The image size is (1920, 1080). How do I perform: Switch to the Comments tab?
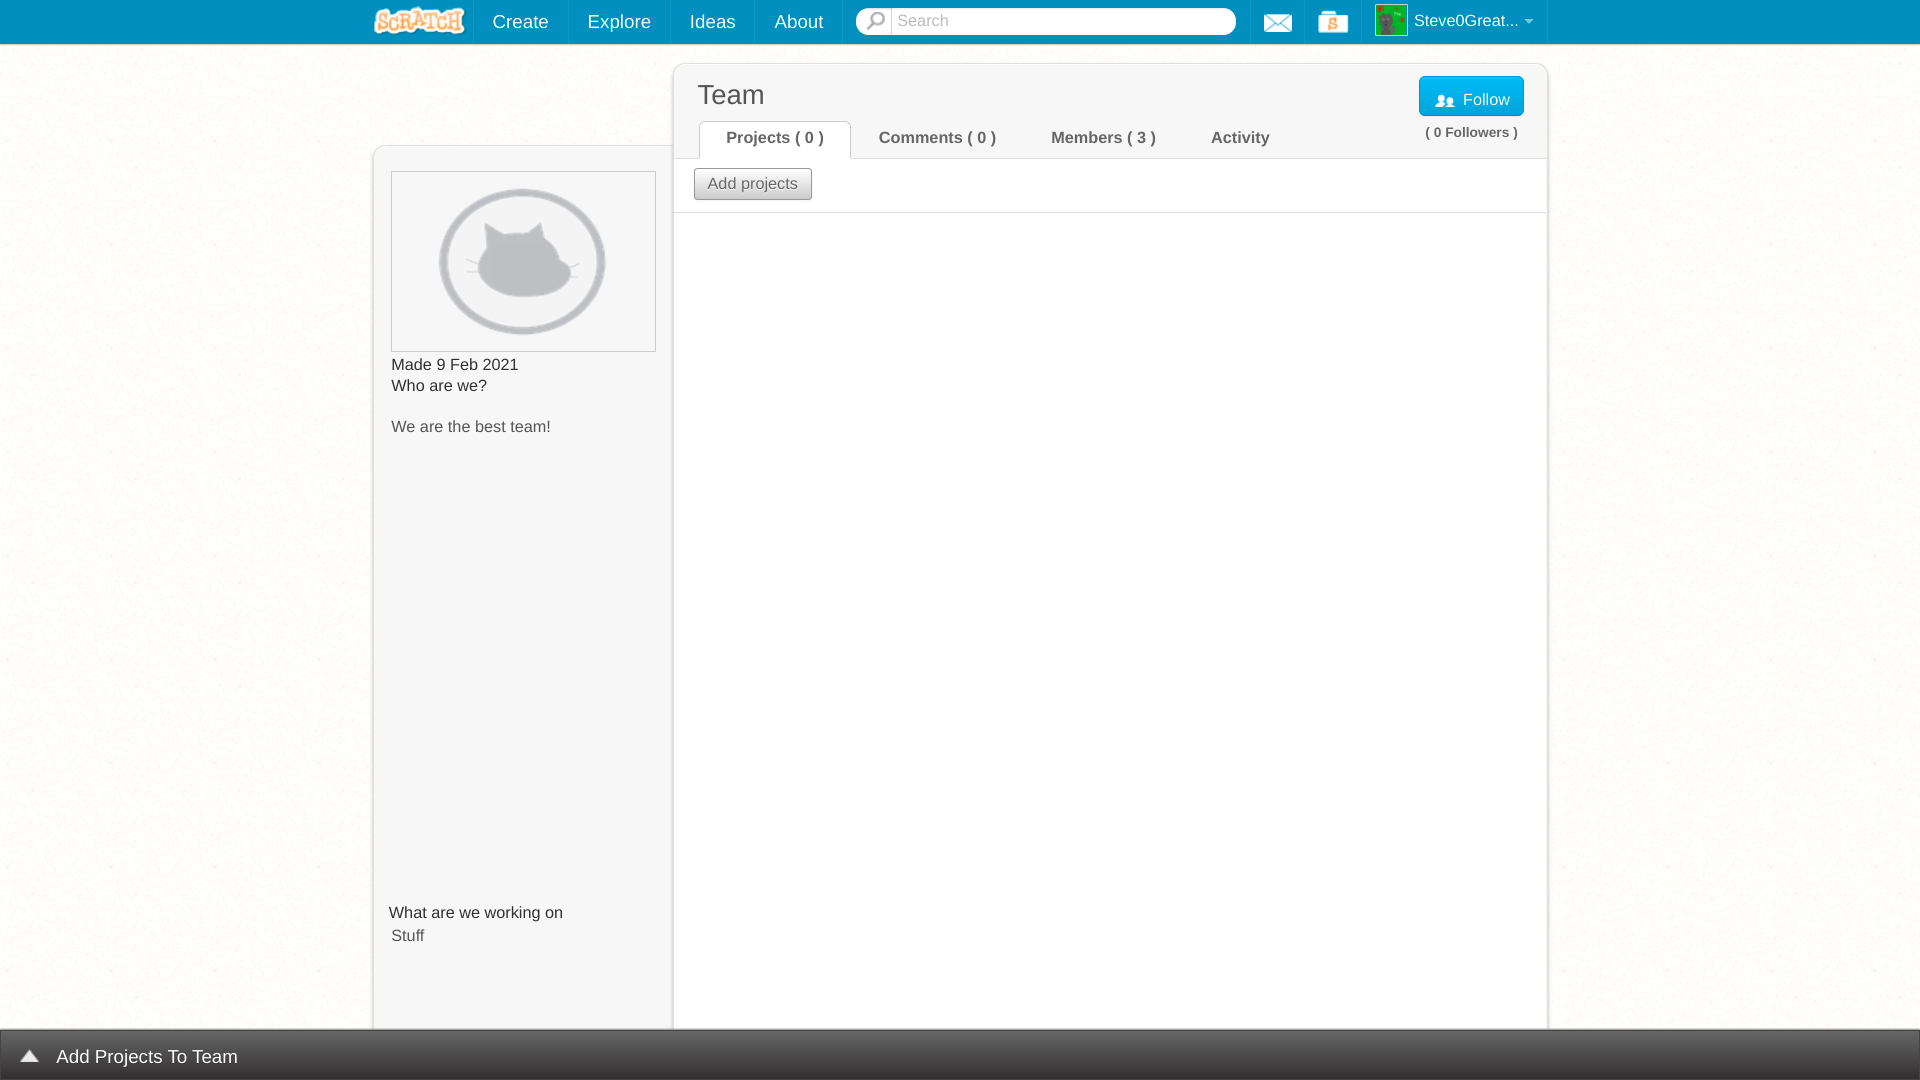(x=937, y=138)
